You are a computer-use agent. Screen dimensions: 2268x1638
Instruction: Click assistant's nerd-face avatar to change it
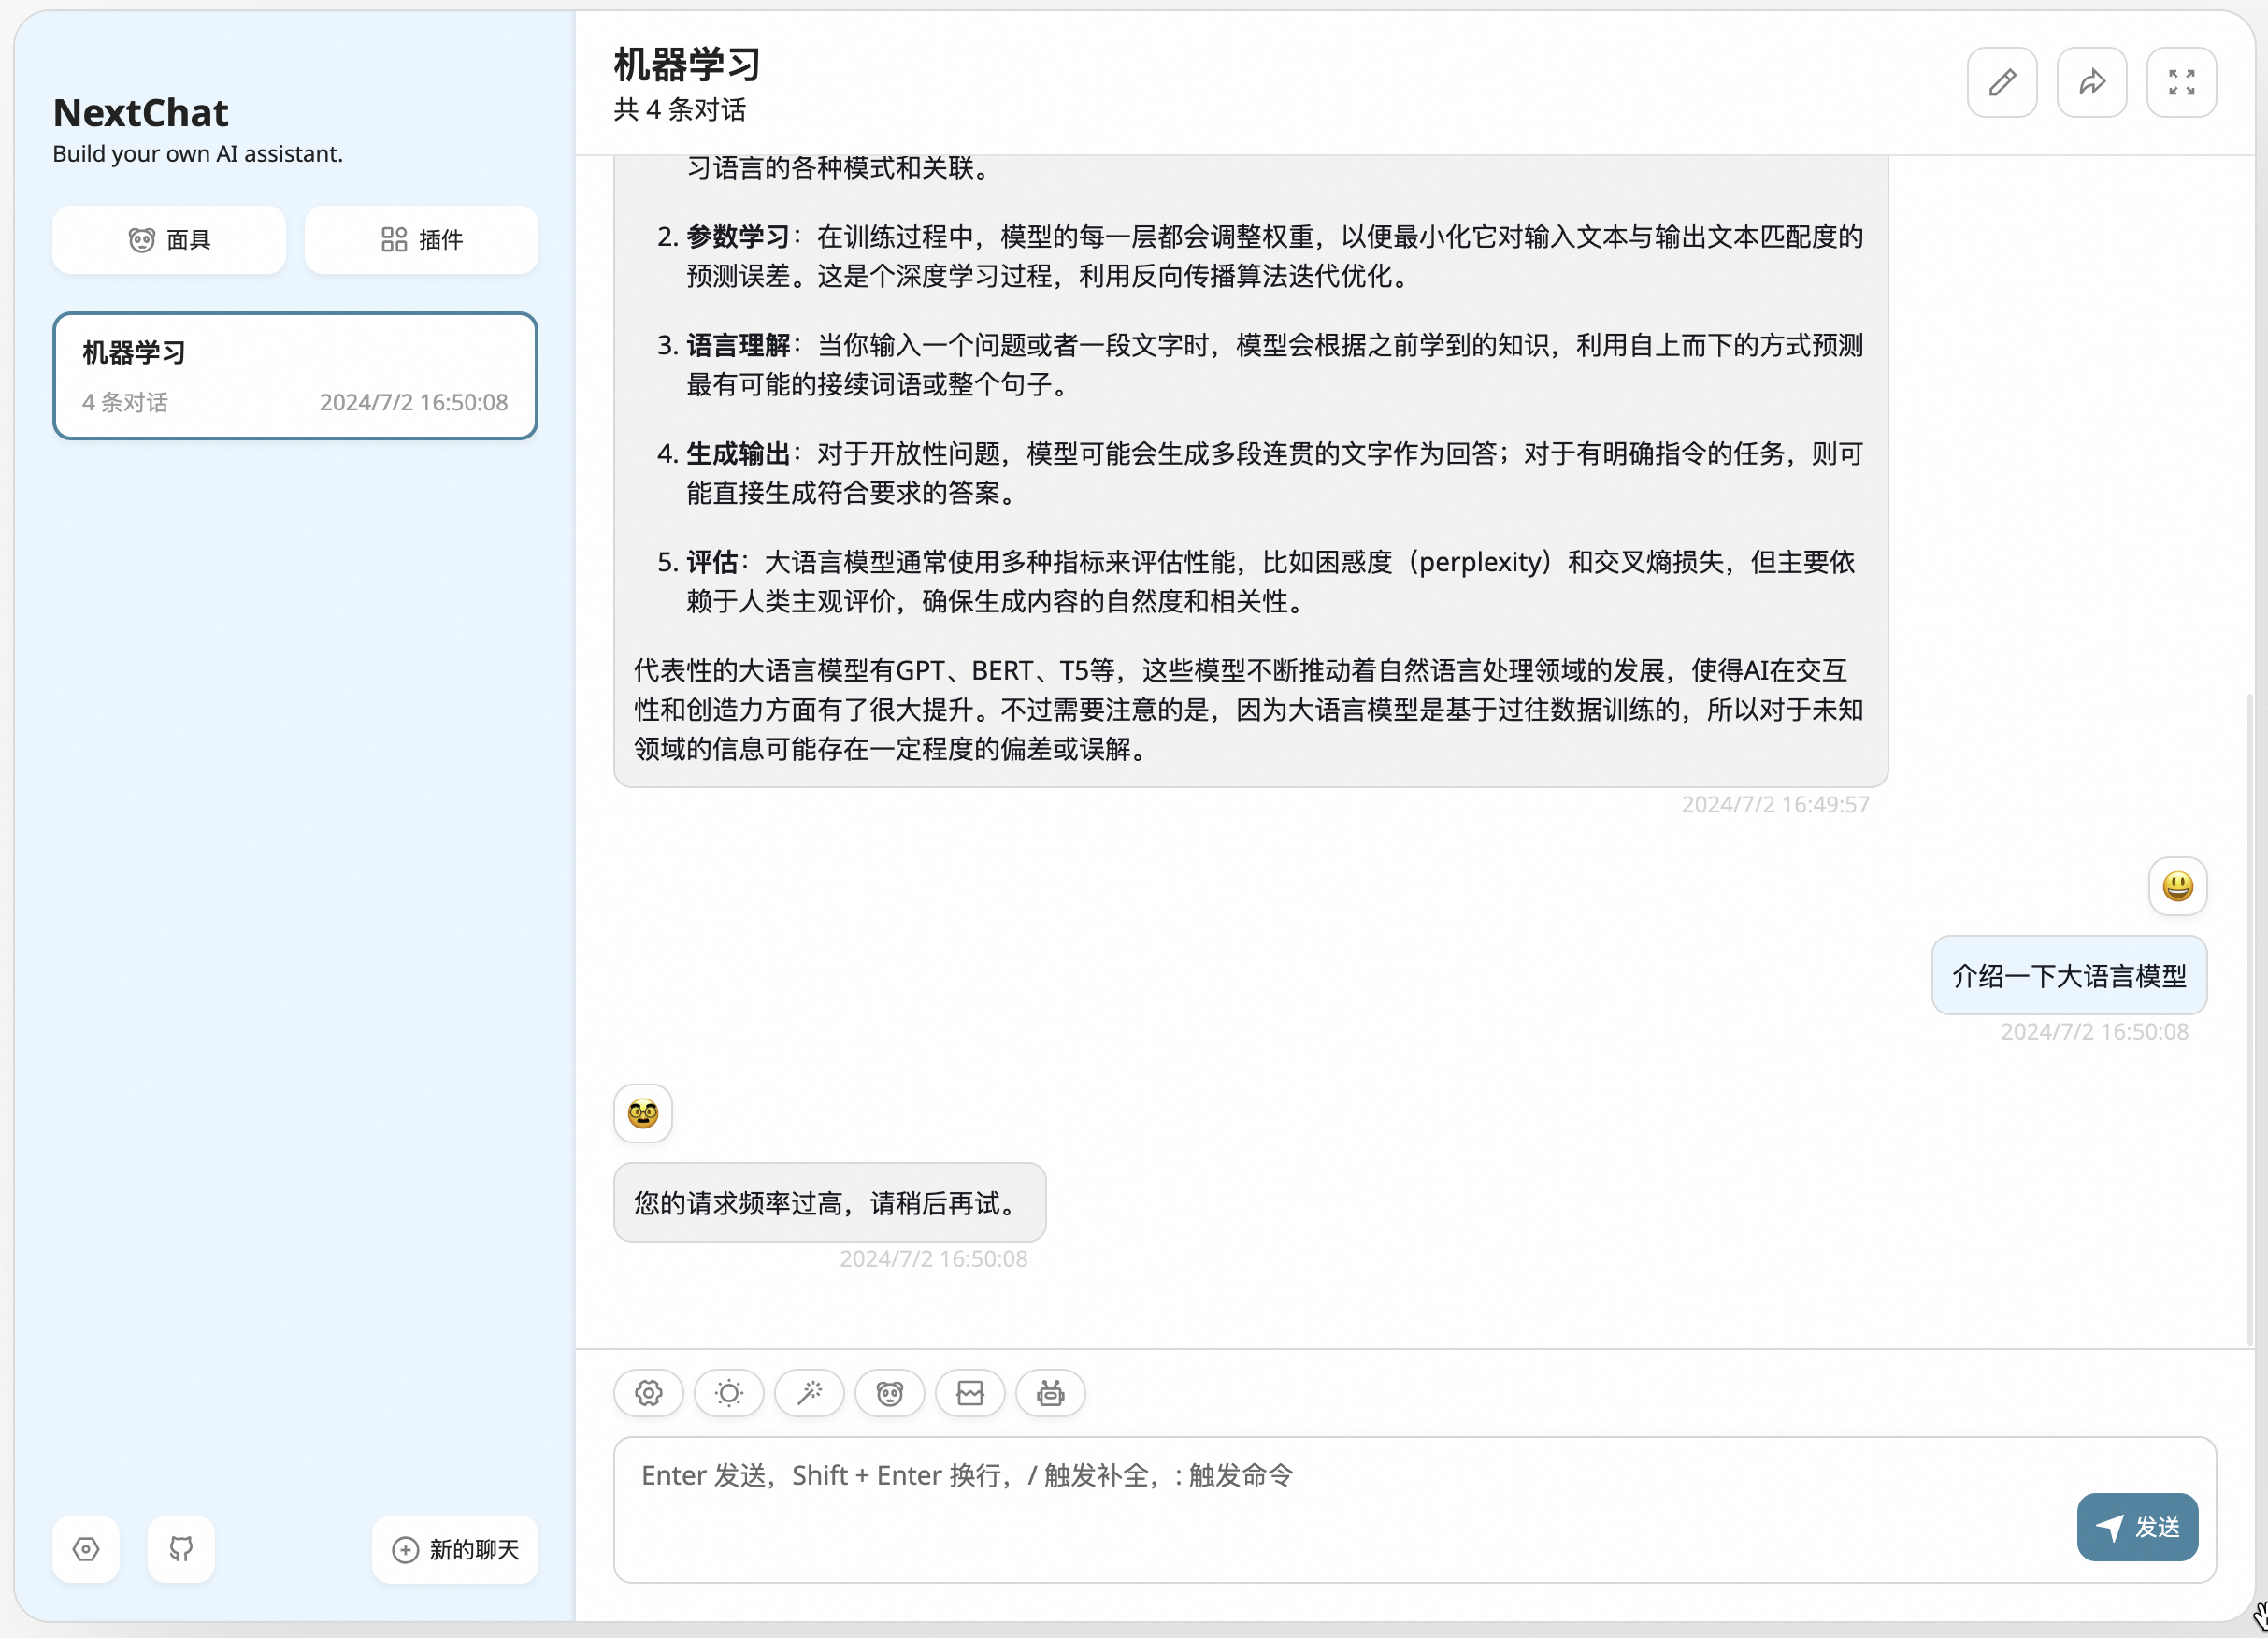click(643, 1113)
